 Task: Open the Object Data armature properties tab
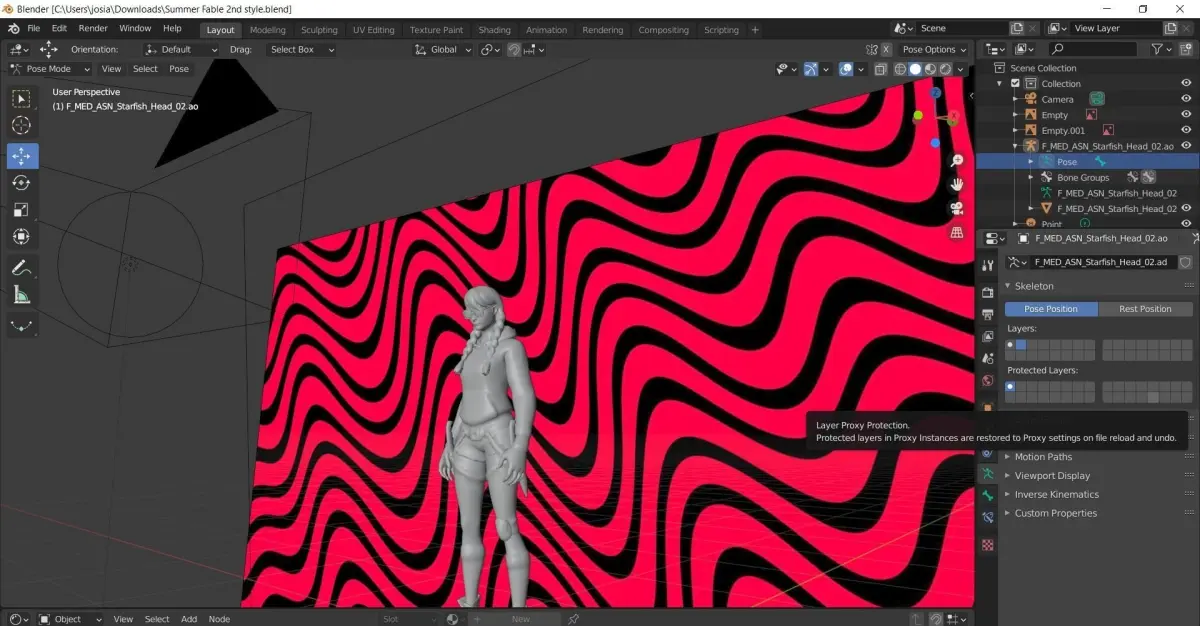click(x=988, y=474)
